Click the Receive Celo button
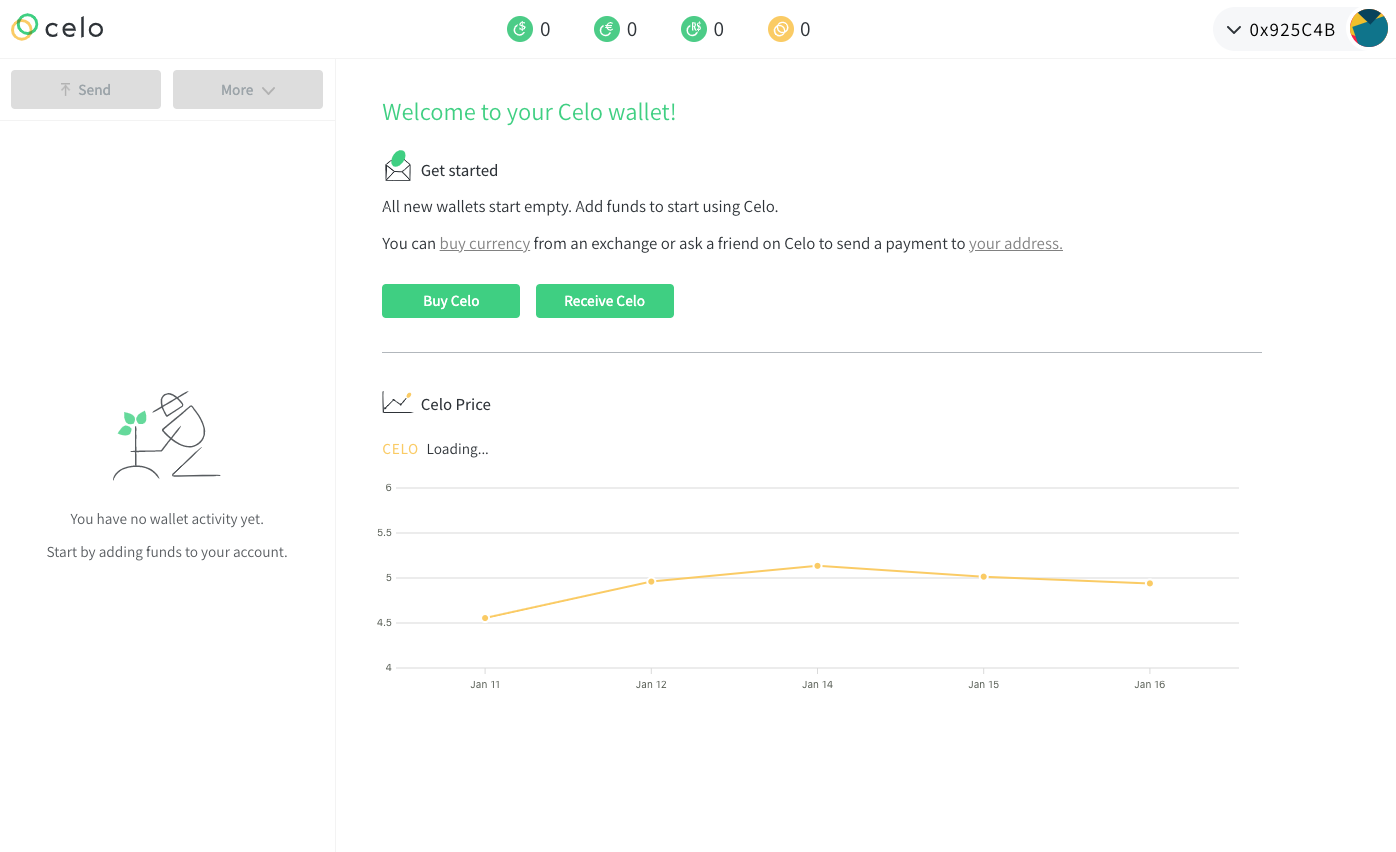Screen dimensions: 1396x852 click(x=605, y=301)
